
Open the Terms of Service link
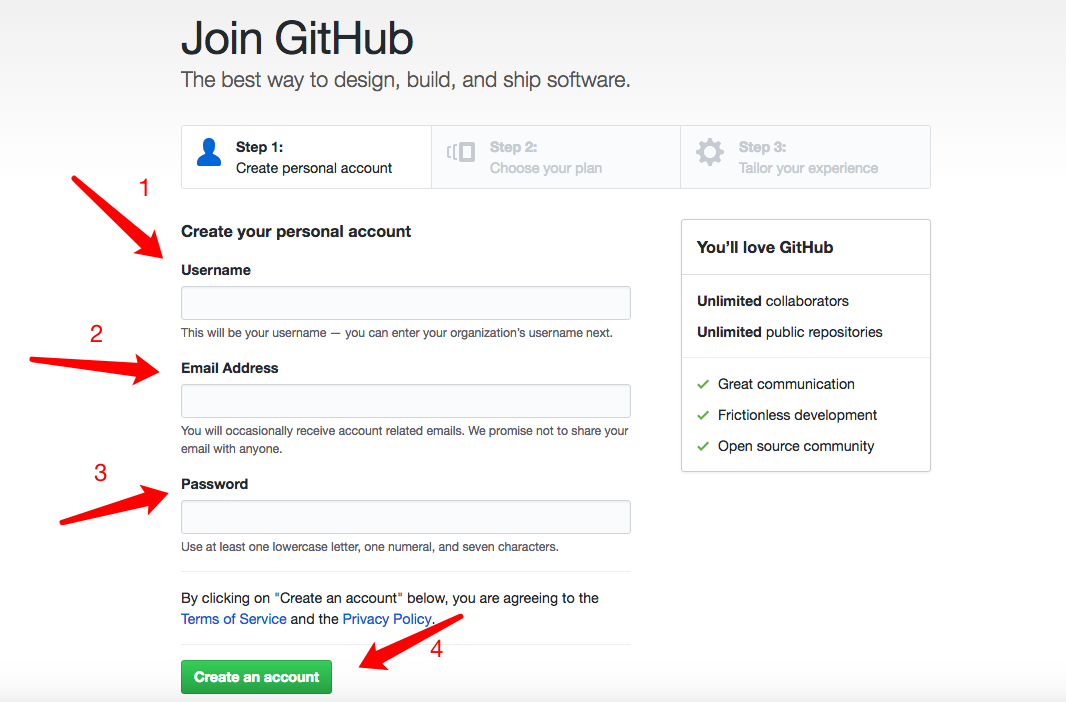point(233,618)
